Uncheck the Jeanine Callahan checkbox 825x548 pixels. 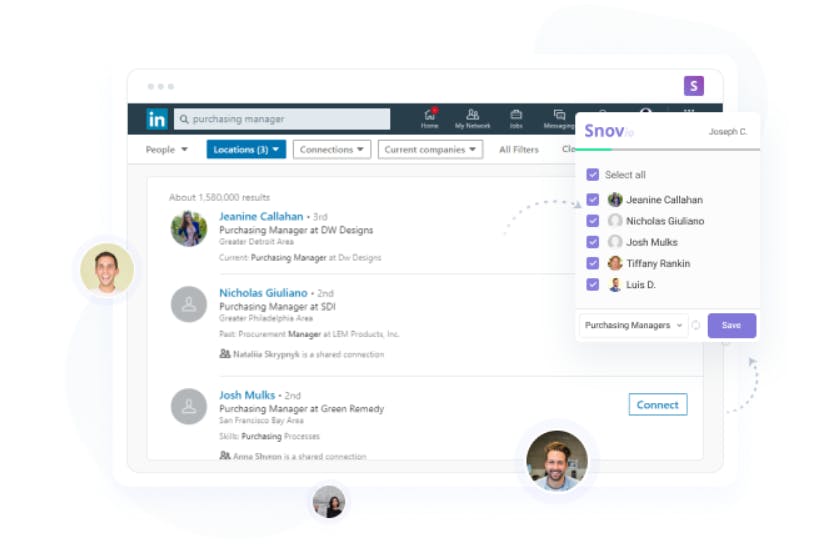point(592,200)
